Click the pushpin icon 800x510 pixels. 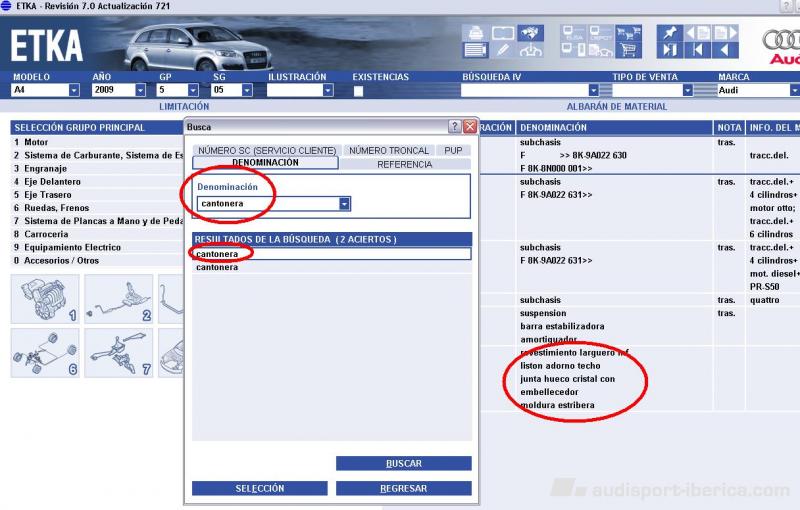[669, 34]
